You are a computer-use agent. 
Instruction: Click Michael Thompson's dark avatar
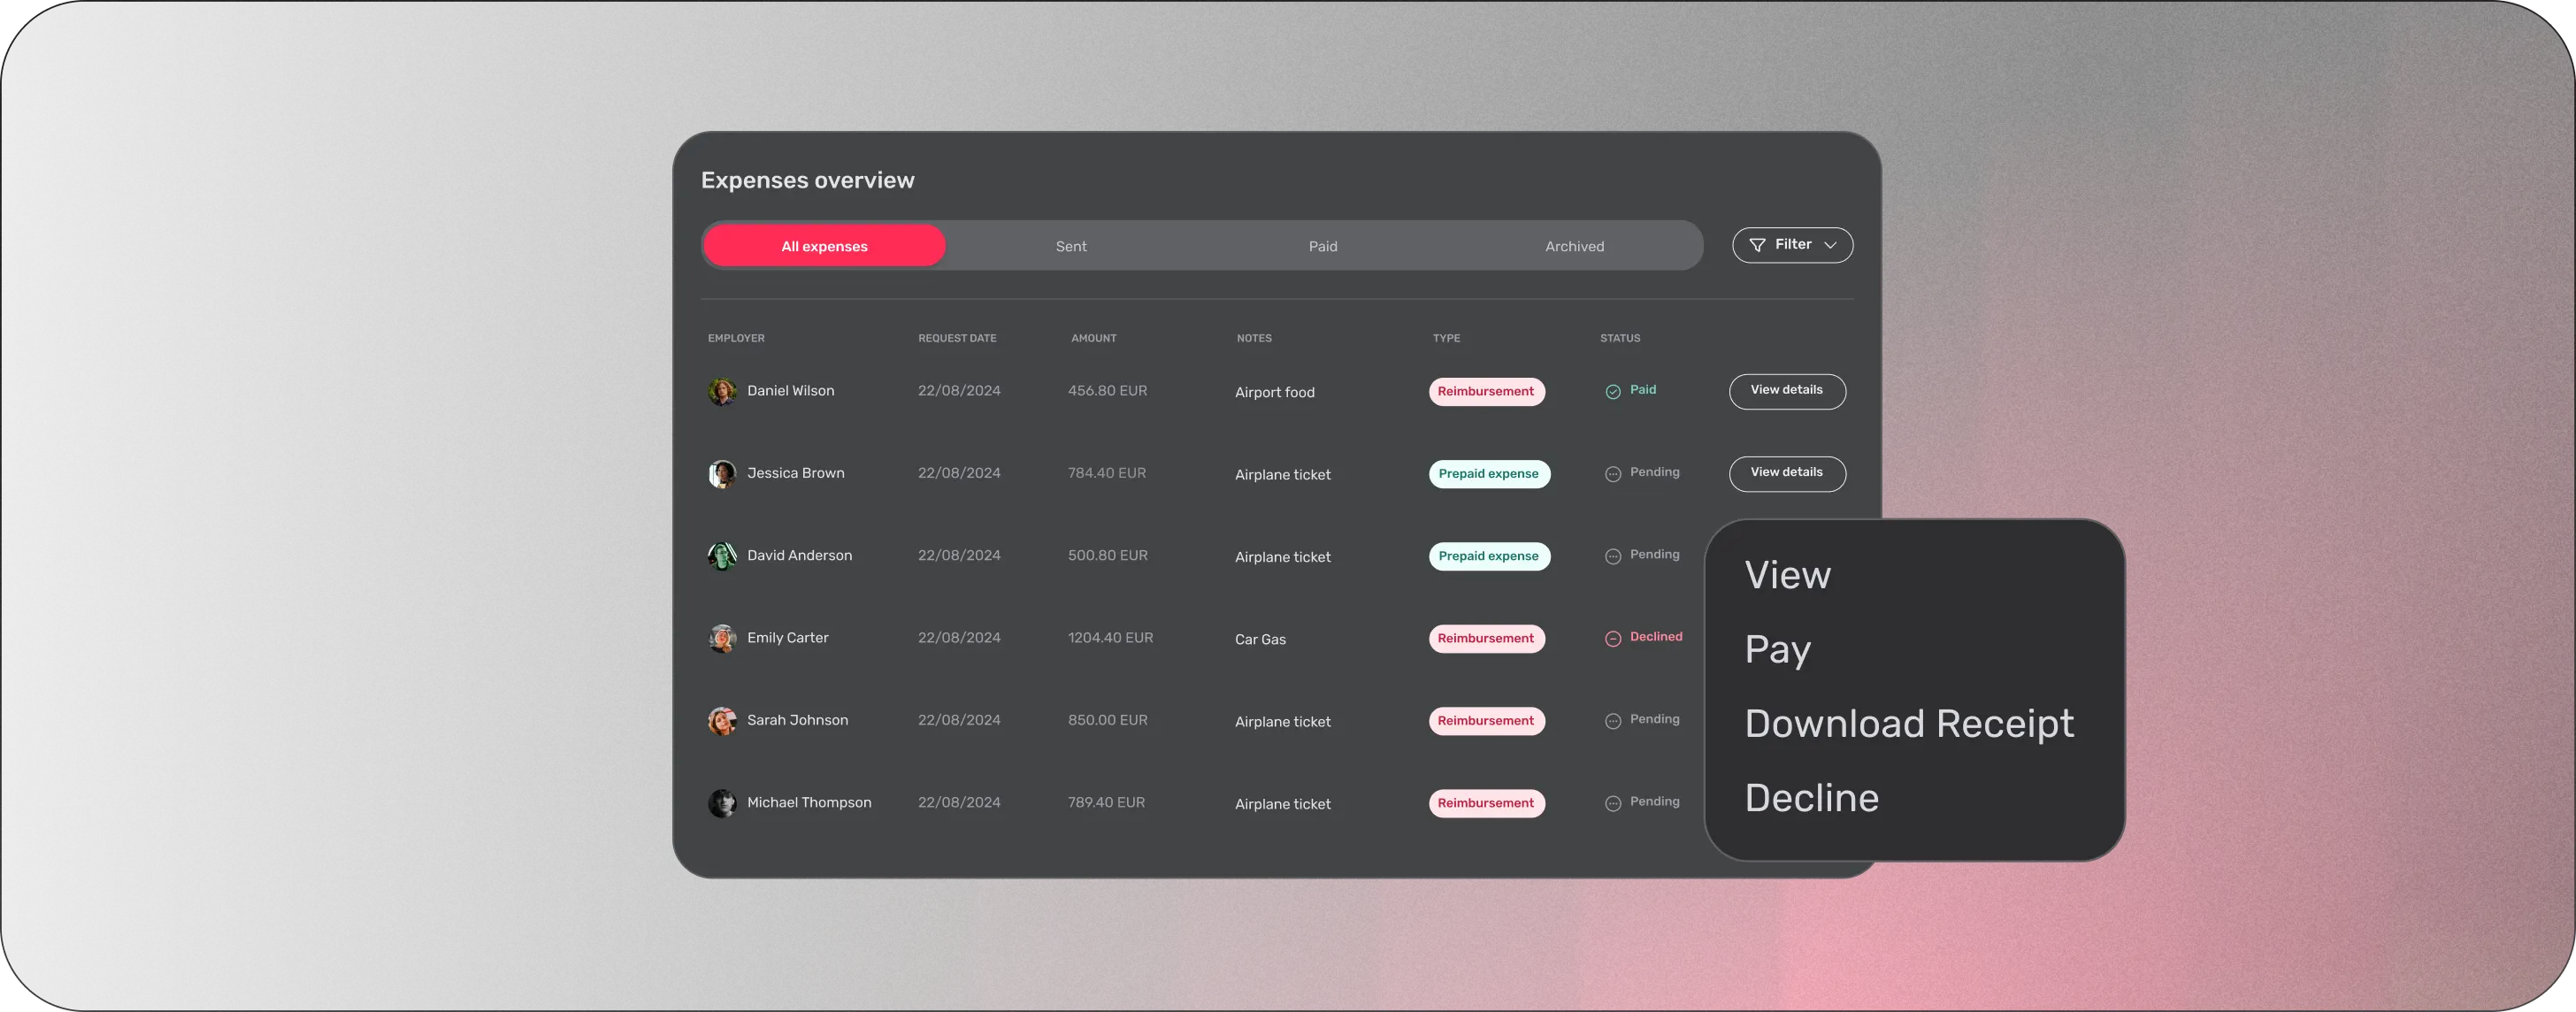point(722,803)
